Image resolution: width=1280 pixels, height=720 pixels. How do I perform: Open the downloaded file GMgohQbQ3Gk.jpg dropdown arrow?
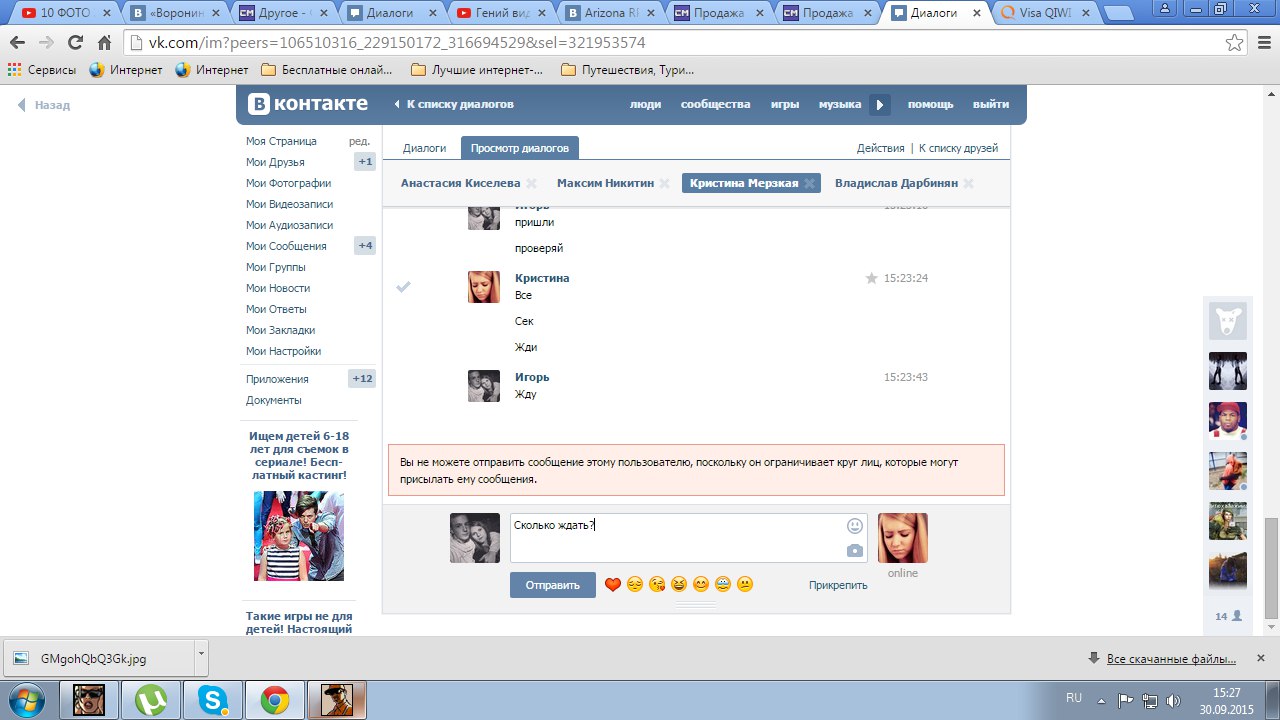(201, 653)
